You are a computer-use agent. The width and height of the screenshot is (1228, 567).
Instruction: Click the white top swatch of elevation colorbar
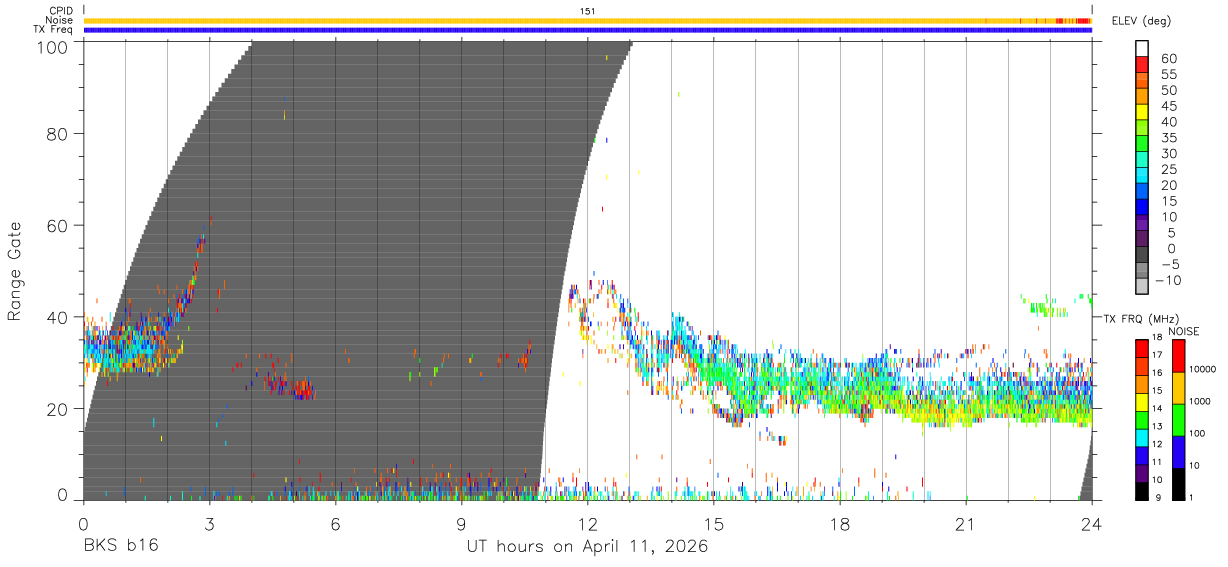pos(1142,48)
